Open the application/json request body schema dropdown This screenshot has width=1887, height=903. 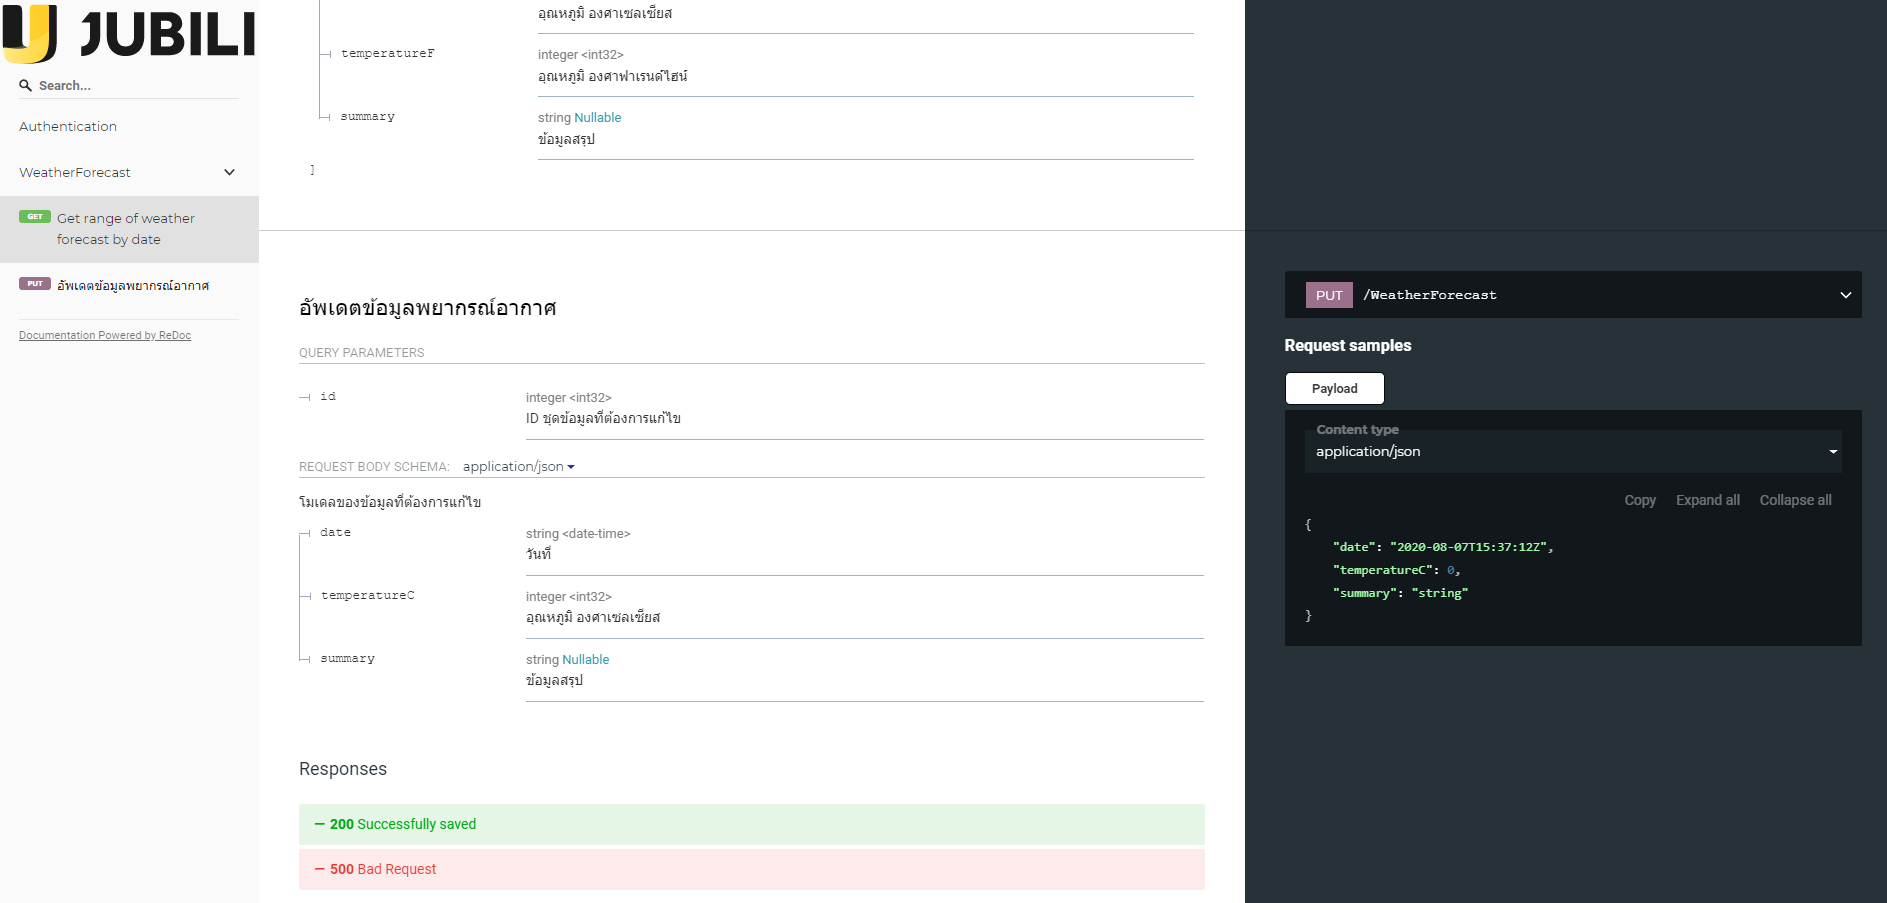[517, 466]
